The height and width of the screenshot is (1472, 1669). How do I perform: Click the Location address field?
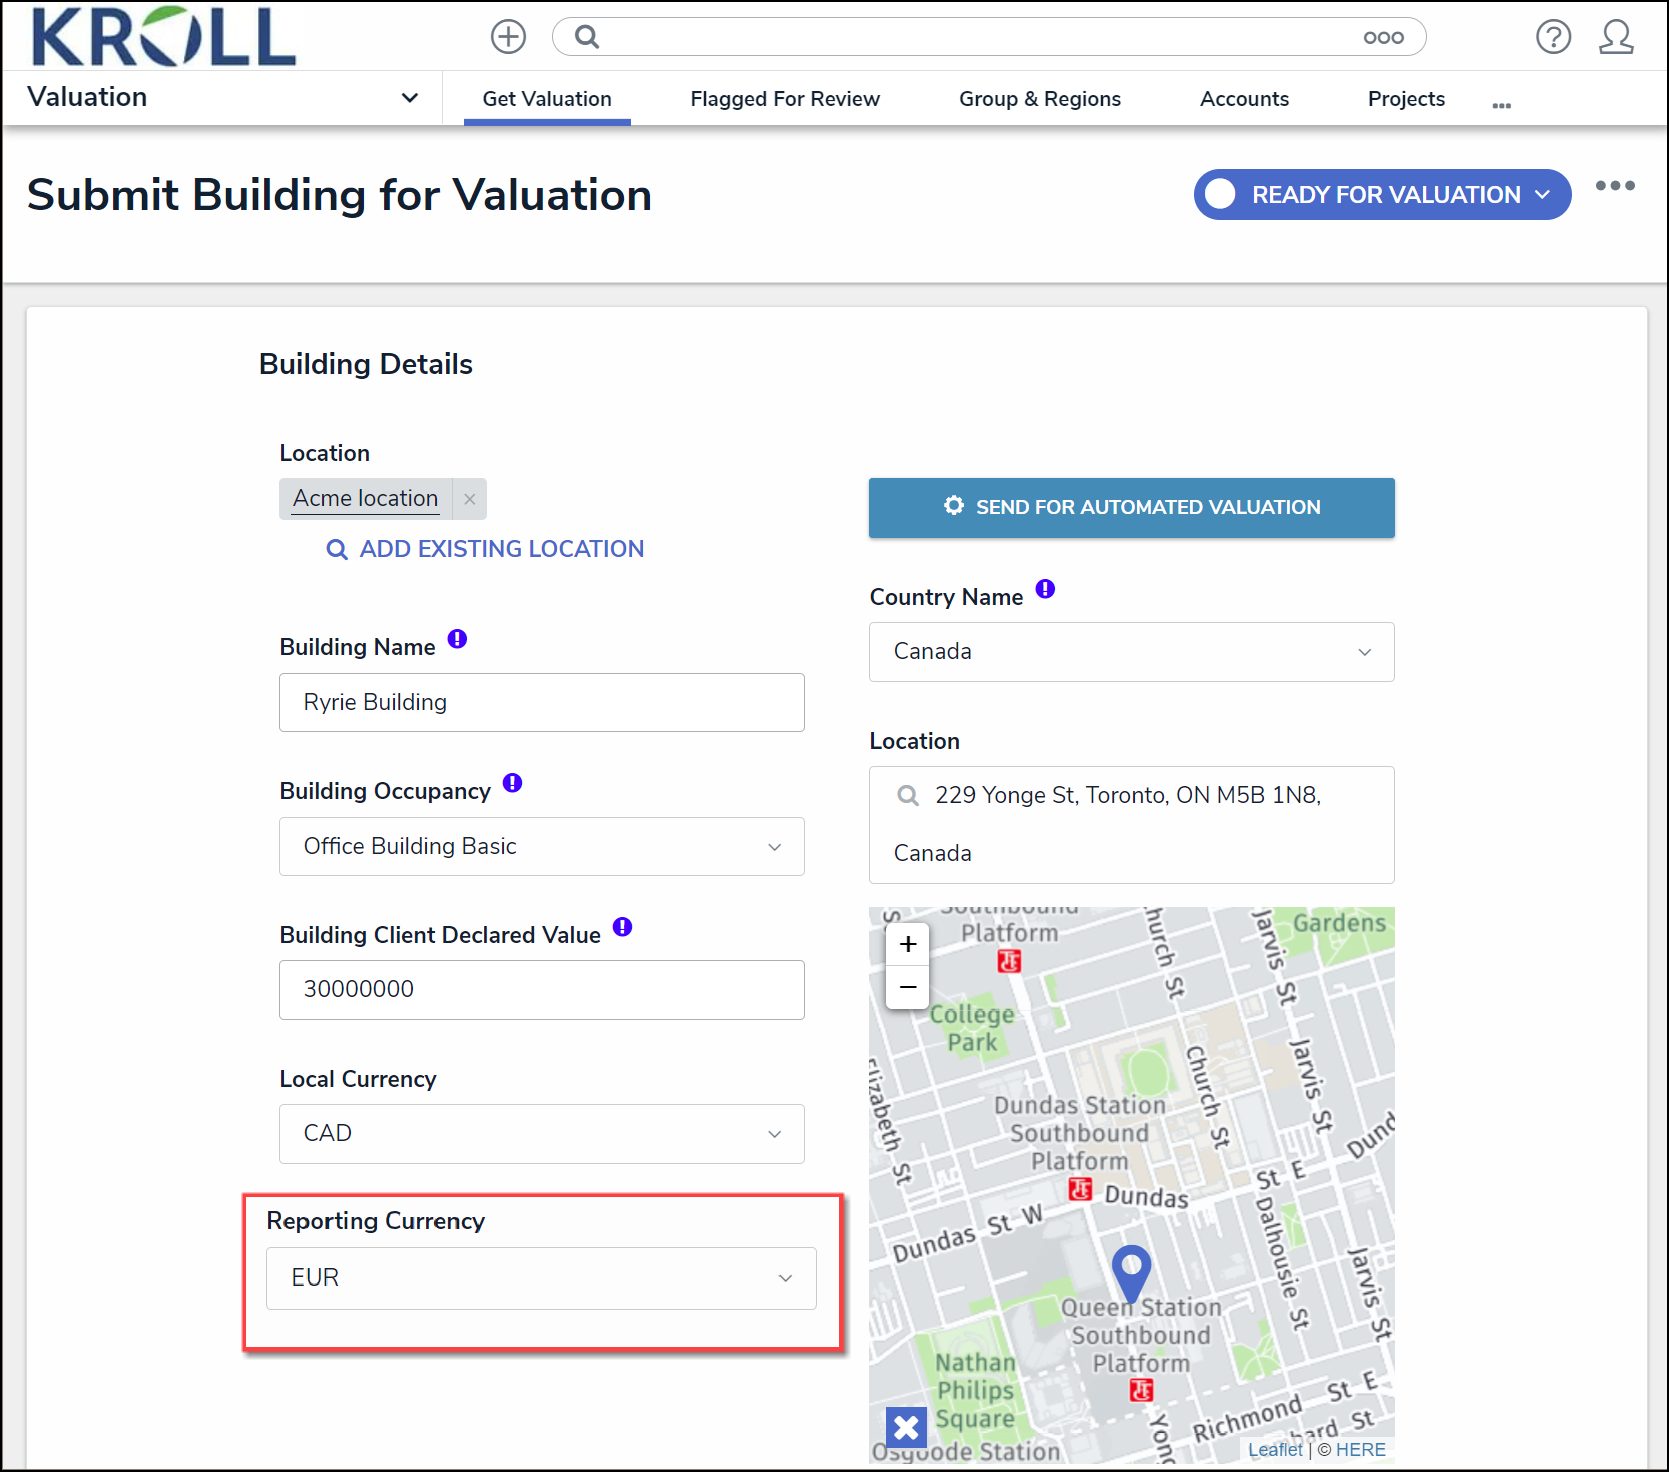tap(1132, 825)
